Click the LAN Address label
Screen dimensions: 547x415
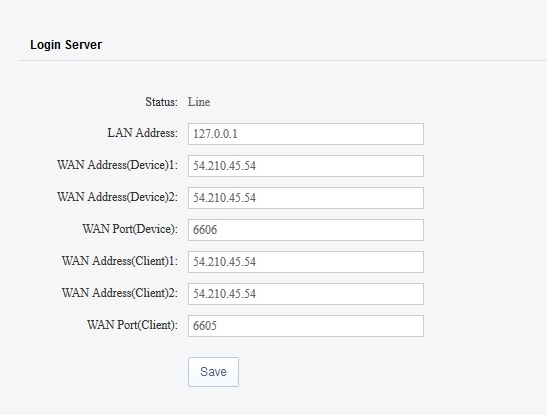click(x=142, y=133)
